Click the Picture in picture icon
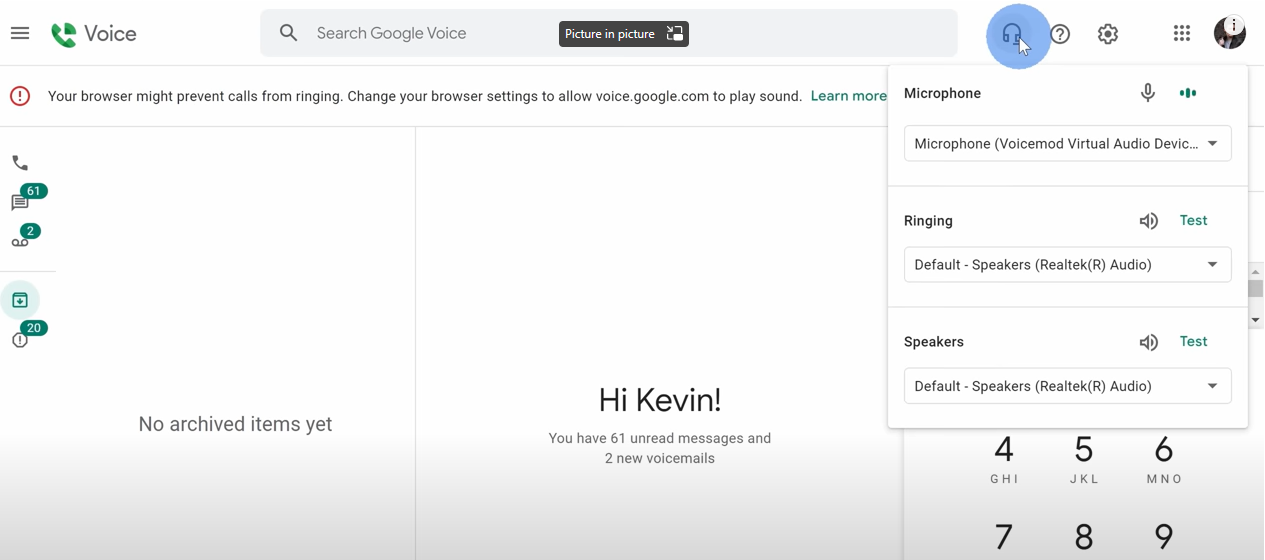 (675, 34)
